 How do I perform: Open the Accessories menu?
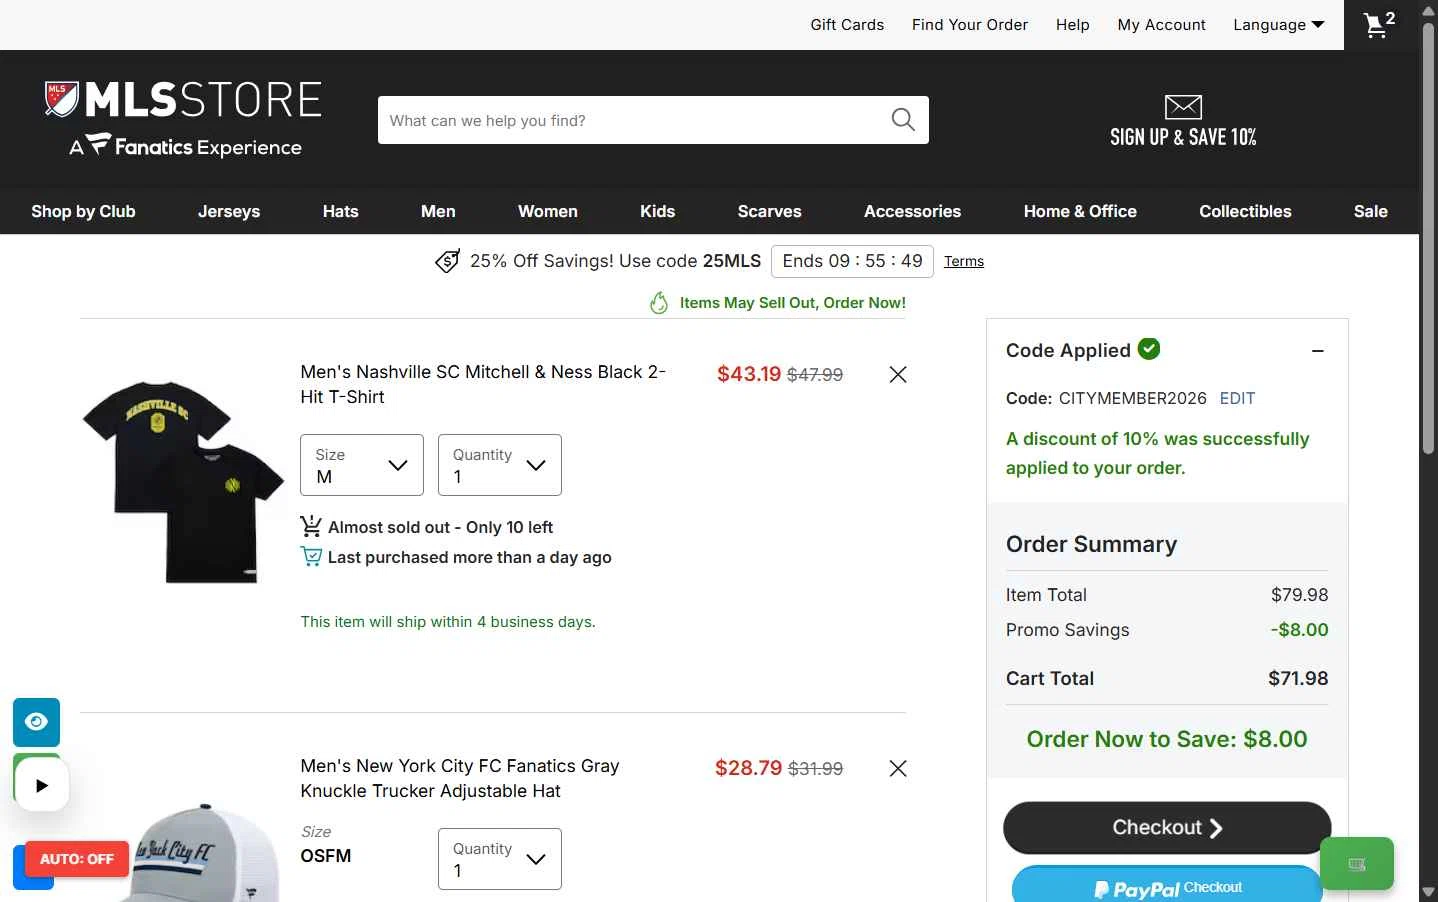coord(913,211)
